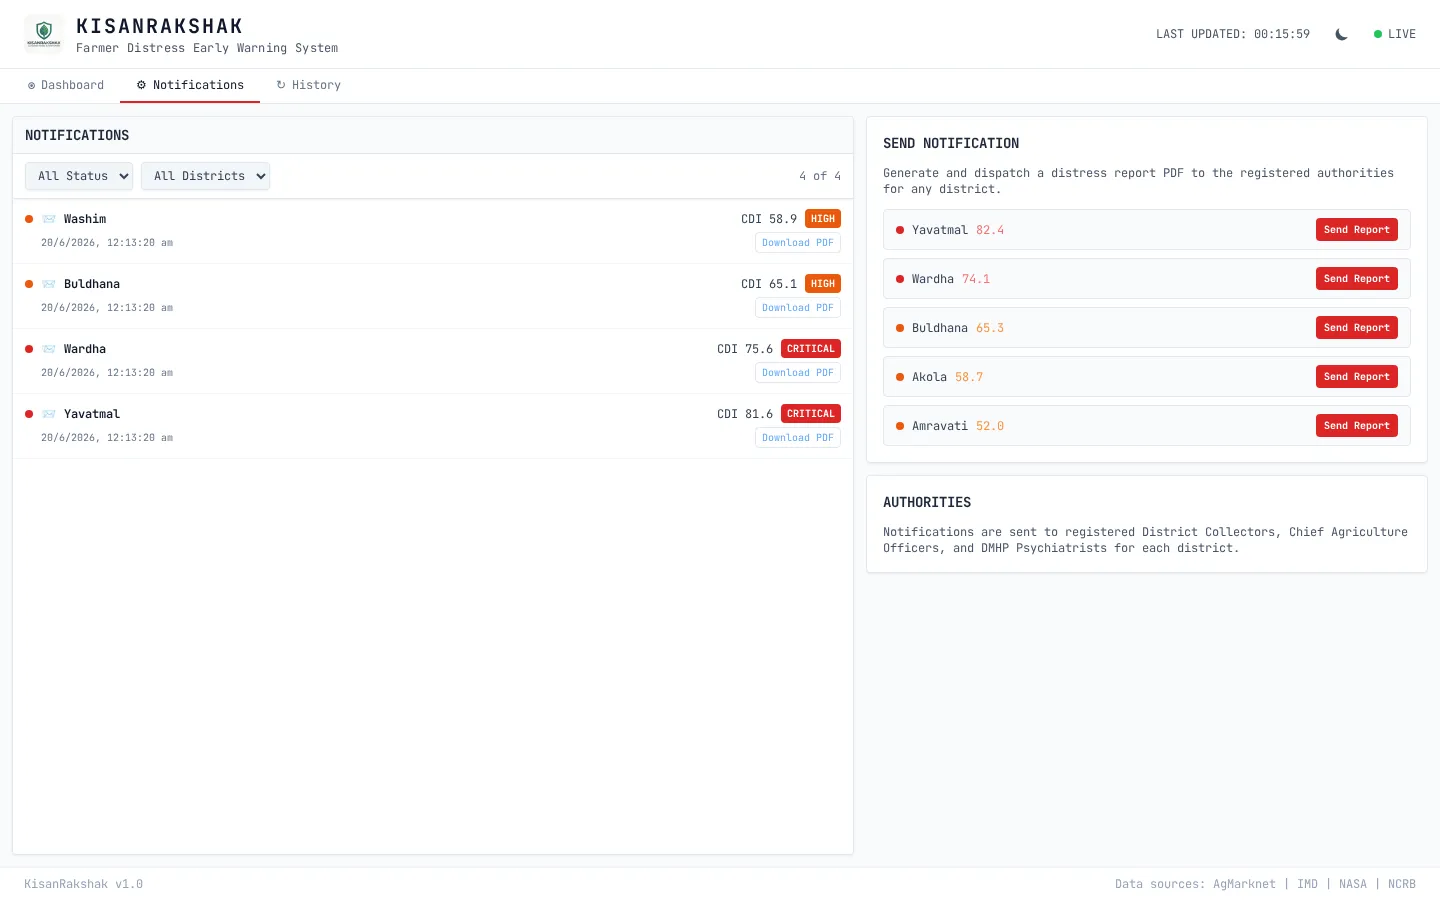Screen dimensions: 1440x900
Task: Click the envelope icon beside Buldhana notification
Action: [49, 284]
